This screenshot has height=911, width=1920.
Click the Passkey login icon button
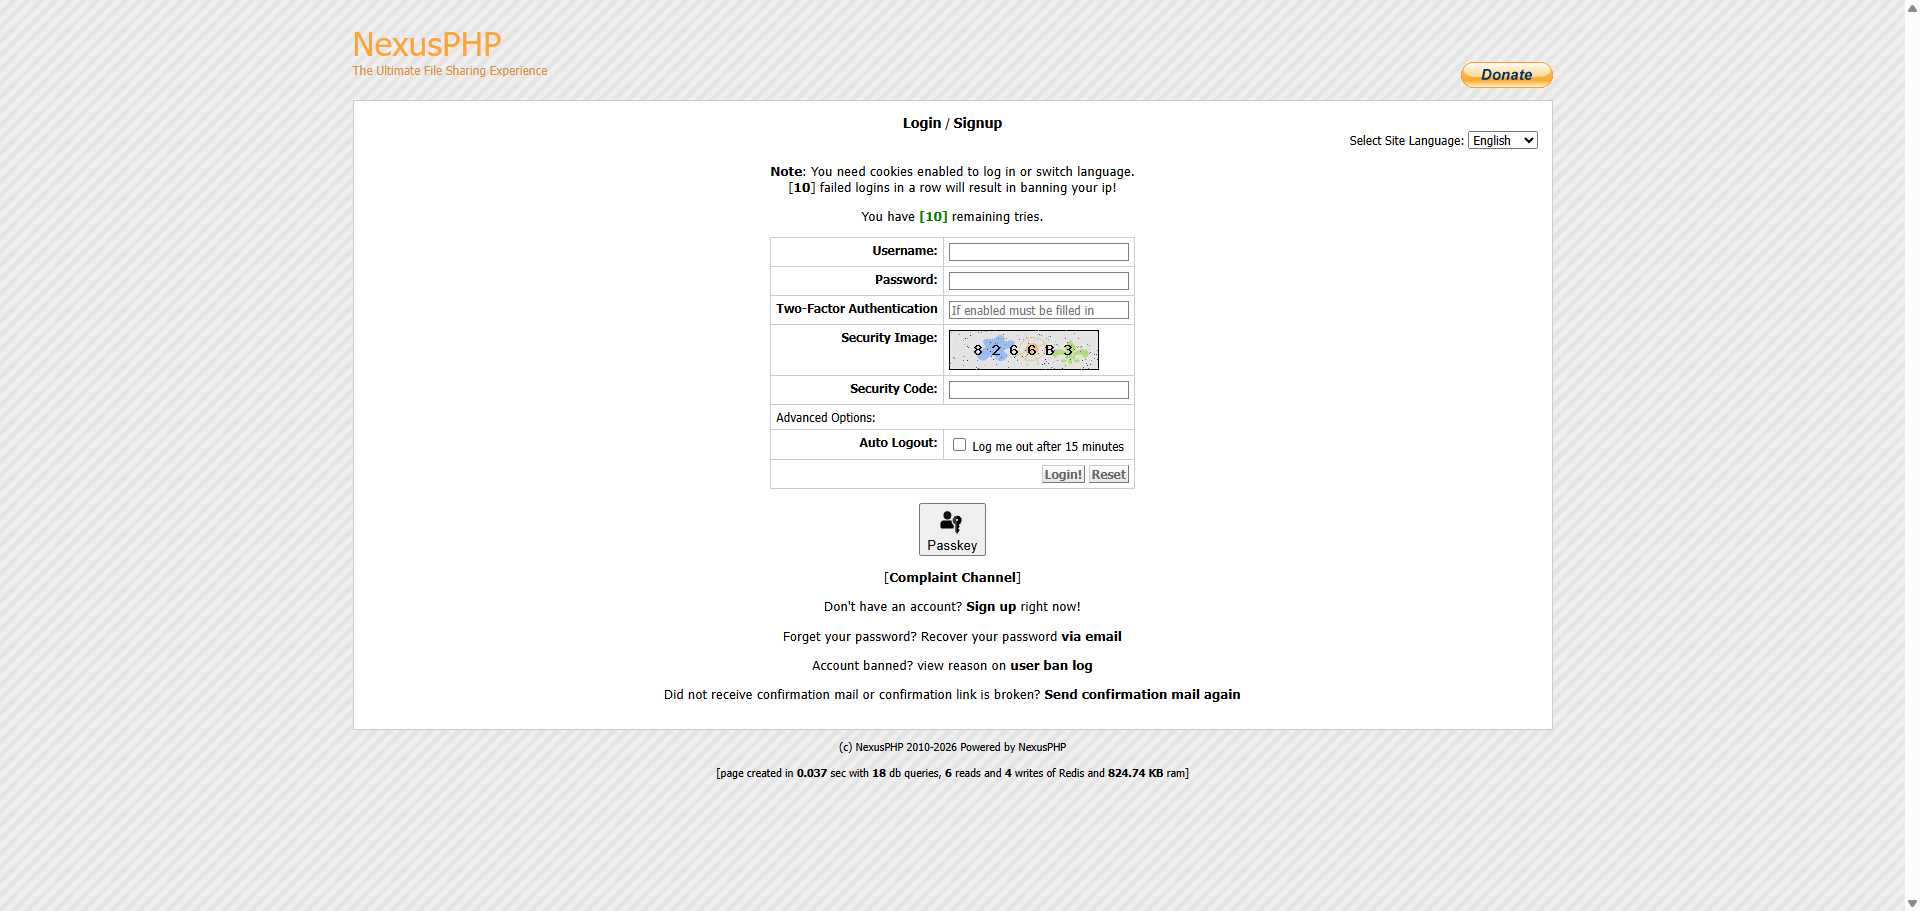pyautogui.click(x=952, y=529)
